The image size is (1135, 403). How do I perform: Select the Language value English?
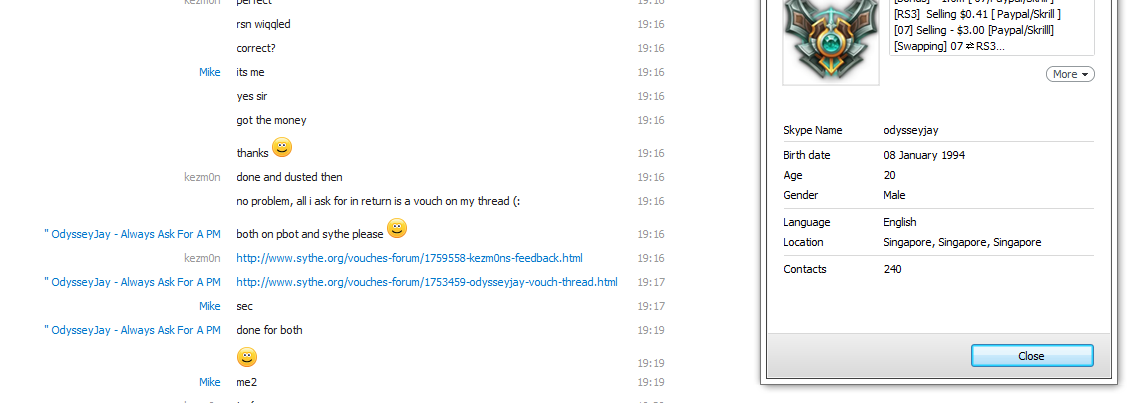(x=900, y=222)
